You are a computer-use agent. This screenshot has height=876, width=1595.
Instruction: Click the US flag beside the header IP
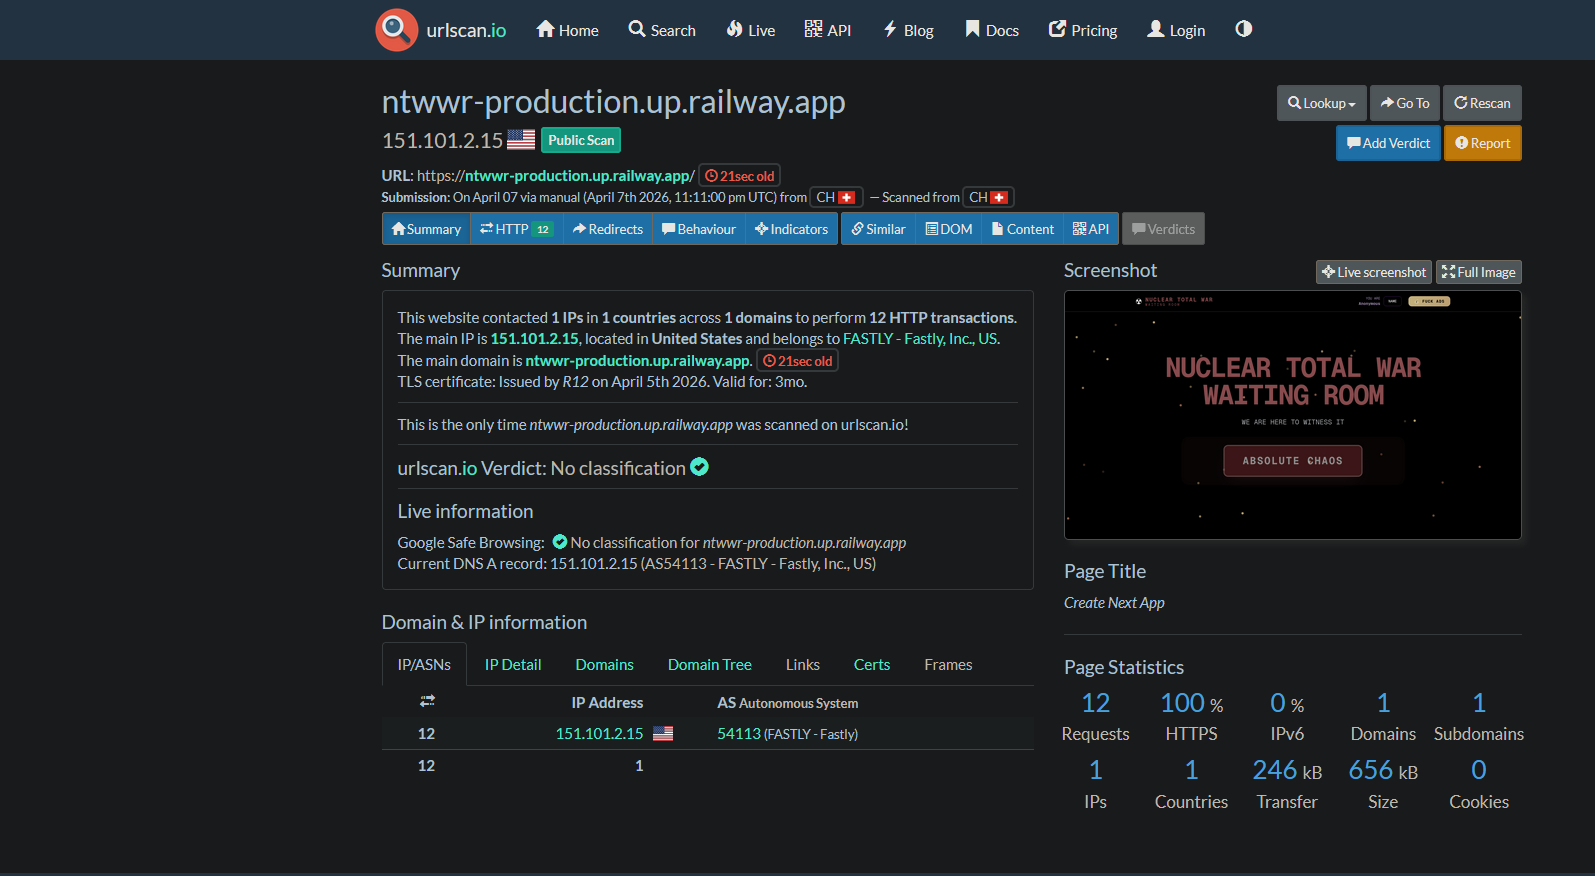point(521,140)
